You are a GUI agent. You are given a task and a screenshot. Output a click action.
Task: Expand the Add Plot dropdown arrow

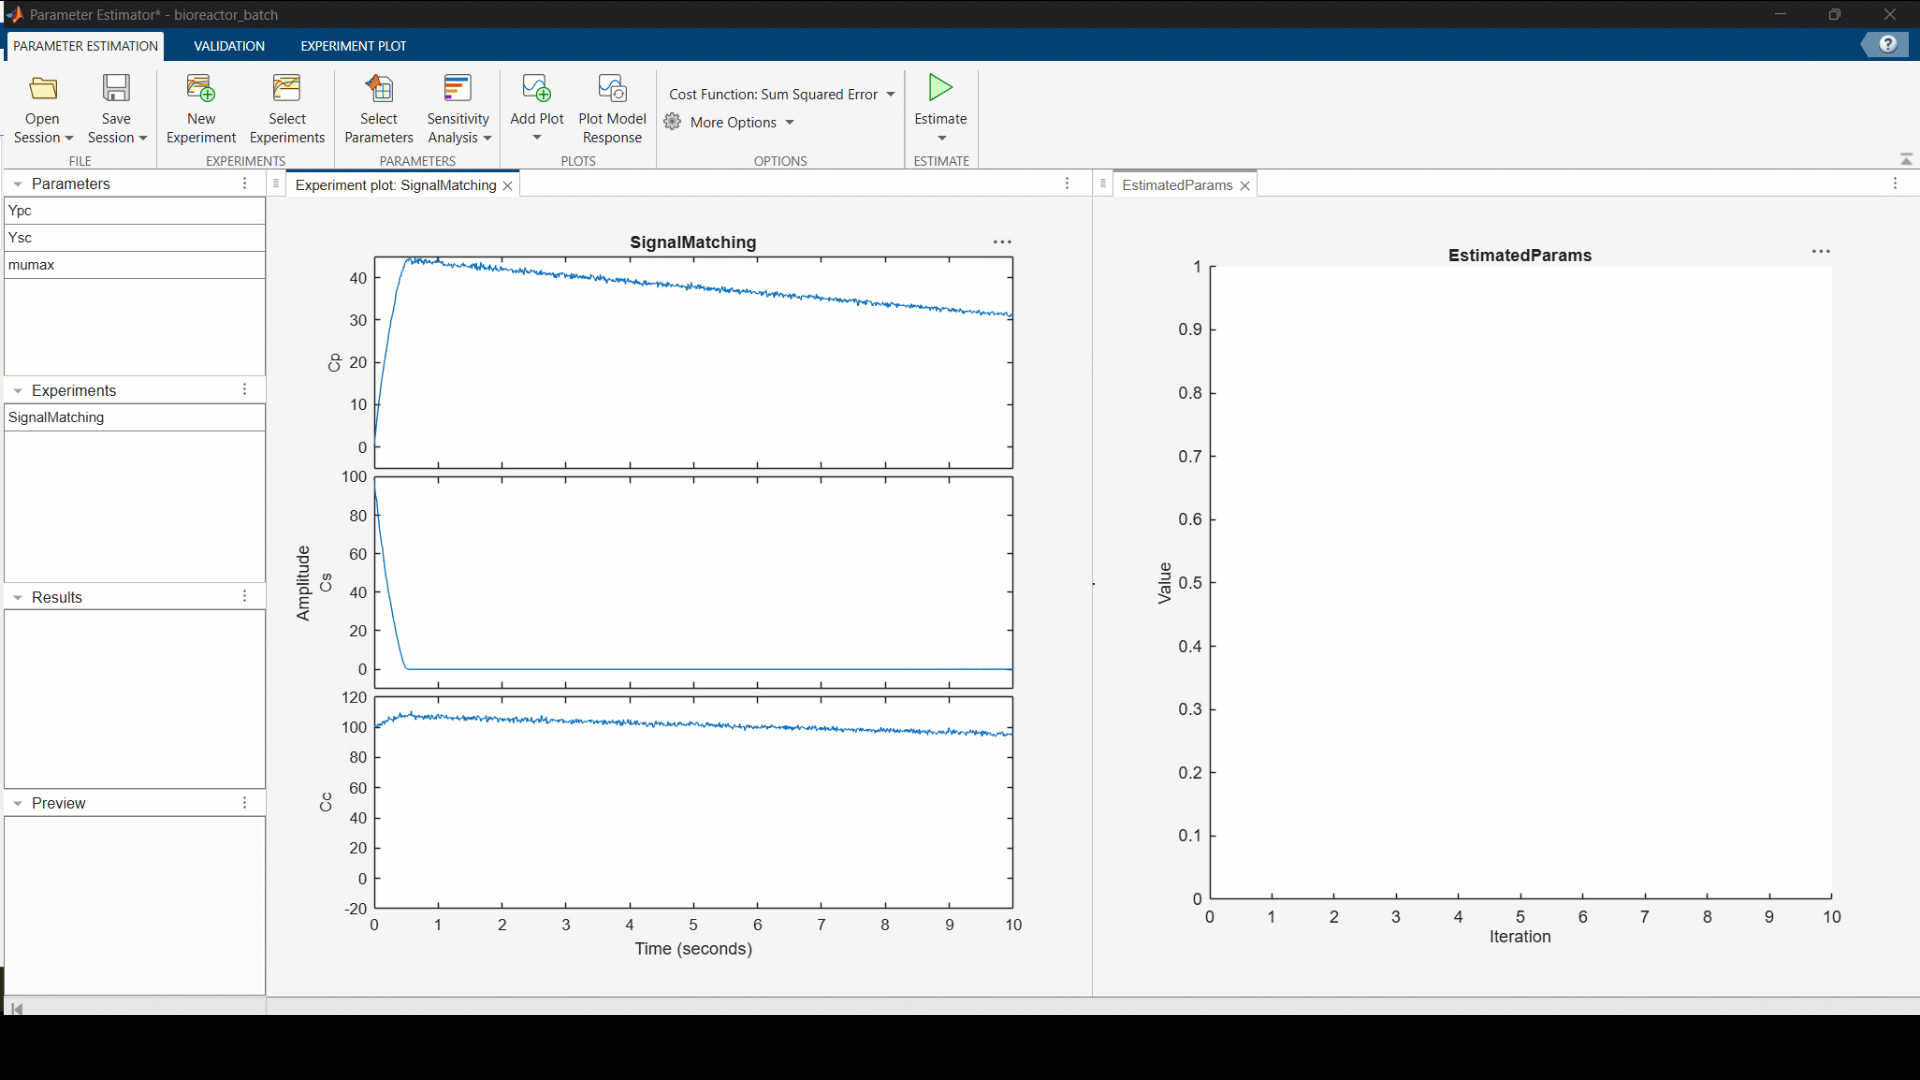coord(537,138)
